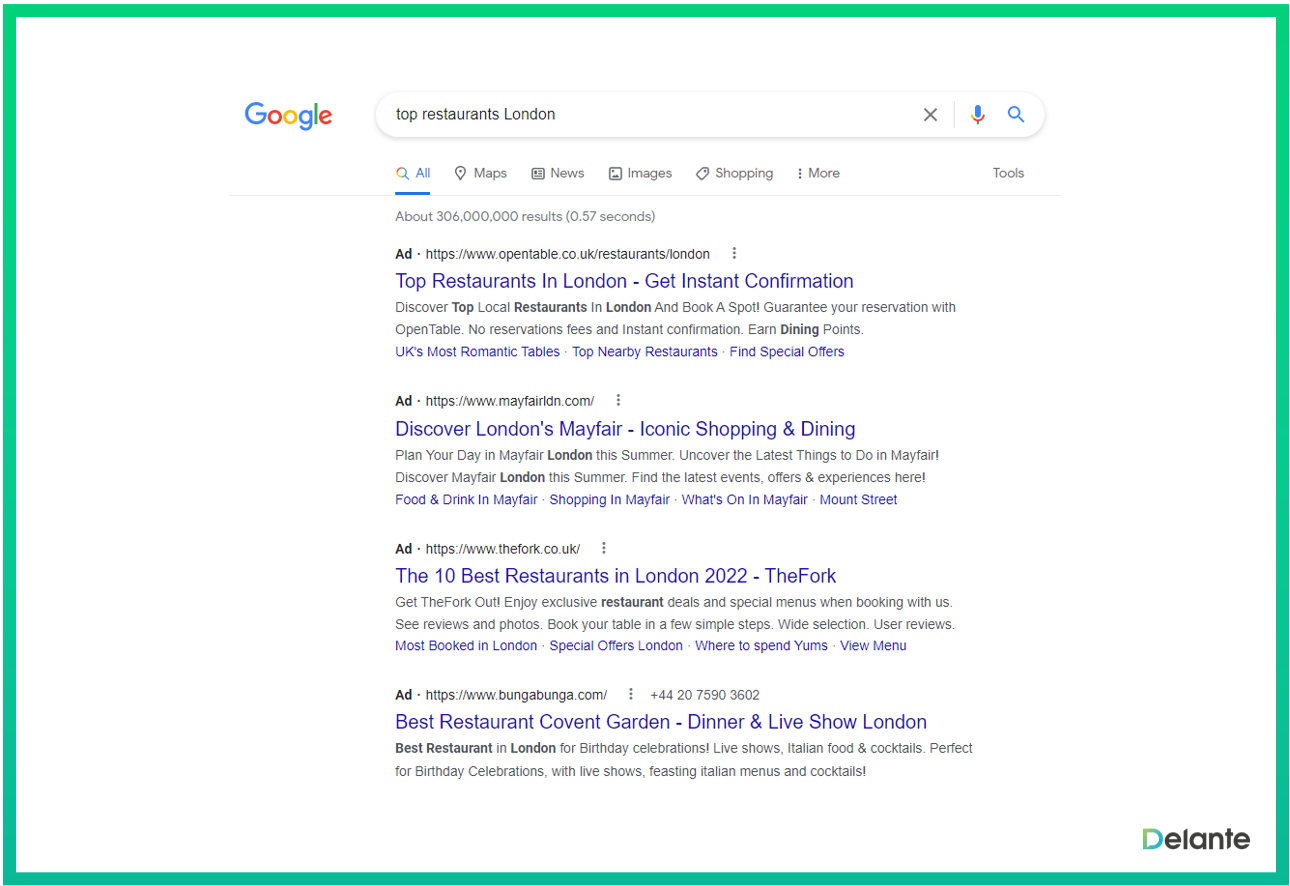Open three-dot menu for Bunga Bunga ad
Screen dimensions: 1290x886
pyautogui.click(x=631, y=695)
